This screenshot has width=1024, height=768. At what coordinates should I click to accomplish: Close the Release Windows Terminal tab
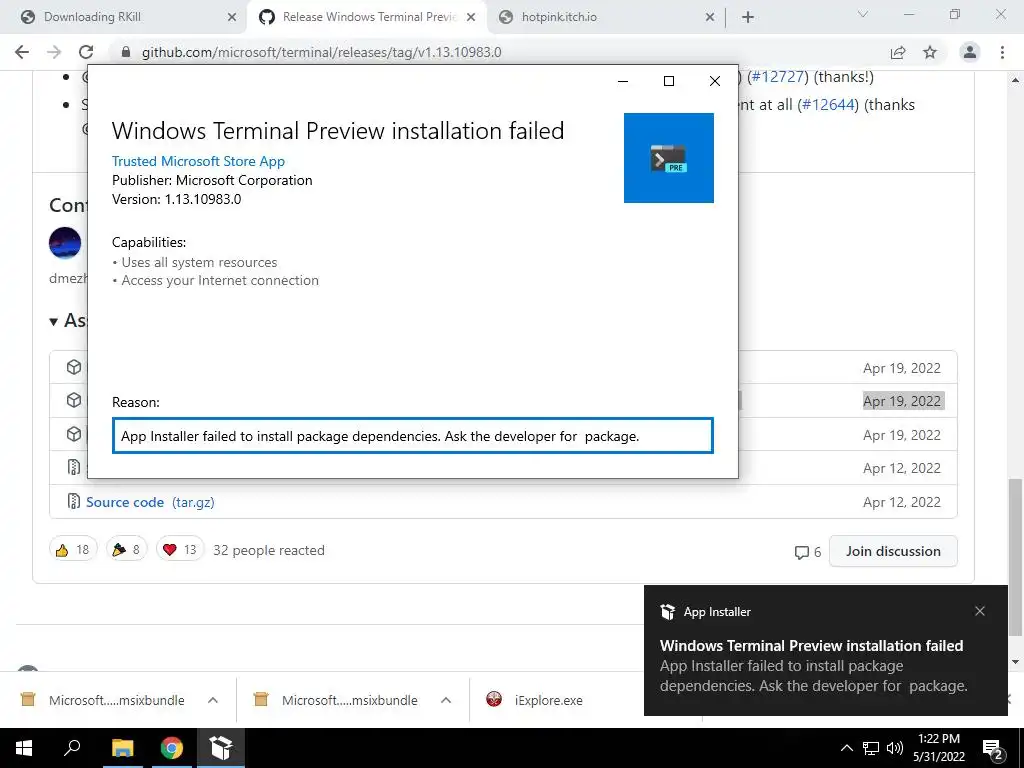471,18
